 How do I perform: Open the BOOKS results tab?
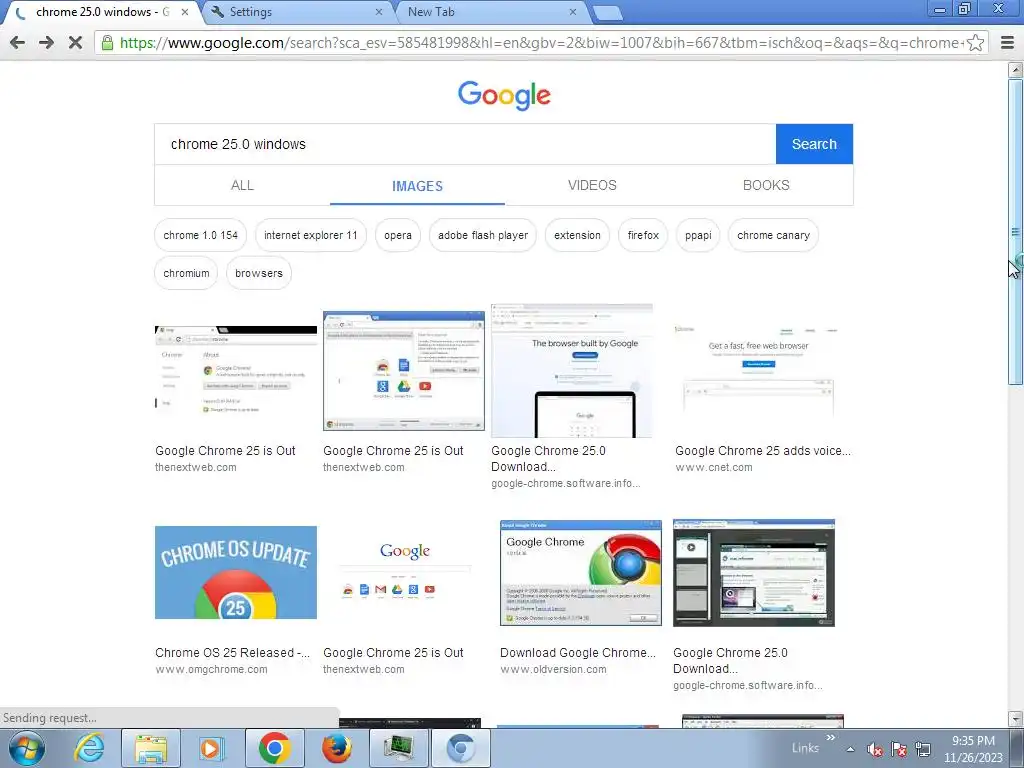tap(766, 185)
